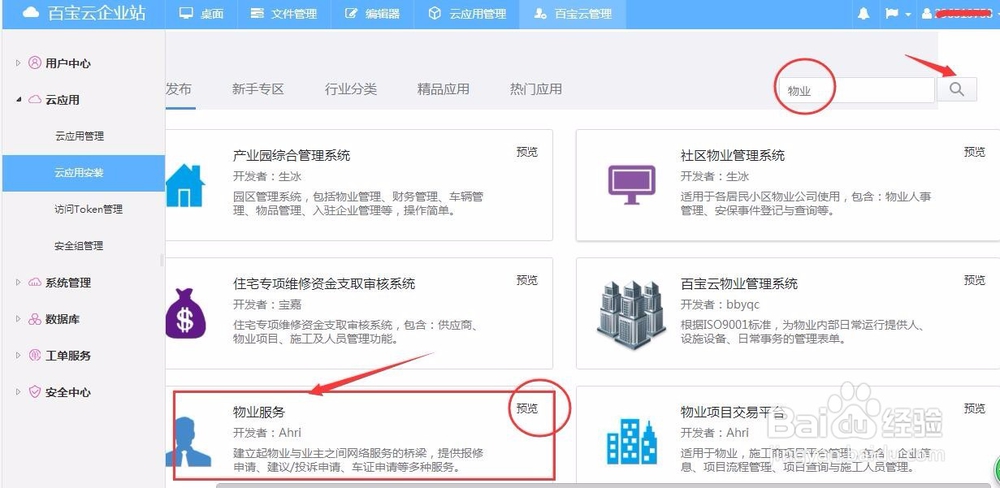The image size is (1000, 488).
Task: Click the buildings icon of 百宝云物业管理系统
Action: click(x=631, y=314)
